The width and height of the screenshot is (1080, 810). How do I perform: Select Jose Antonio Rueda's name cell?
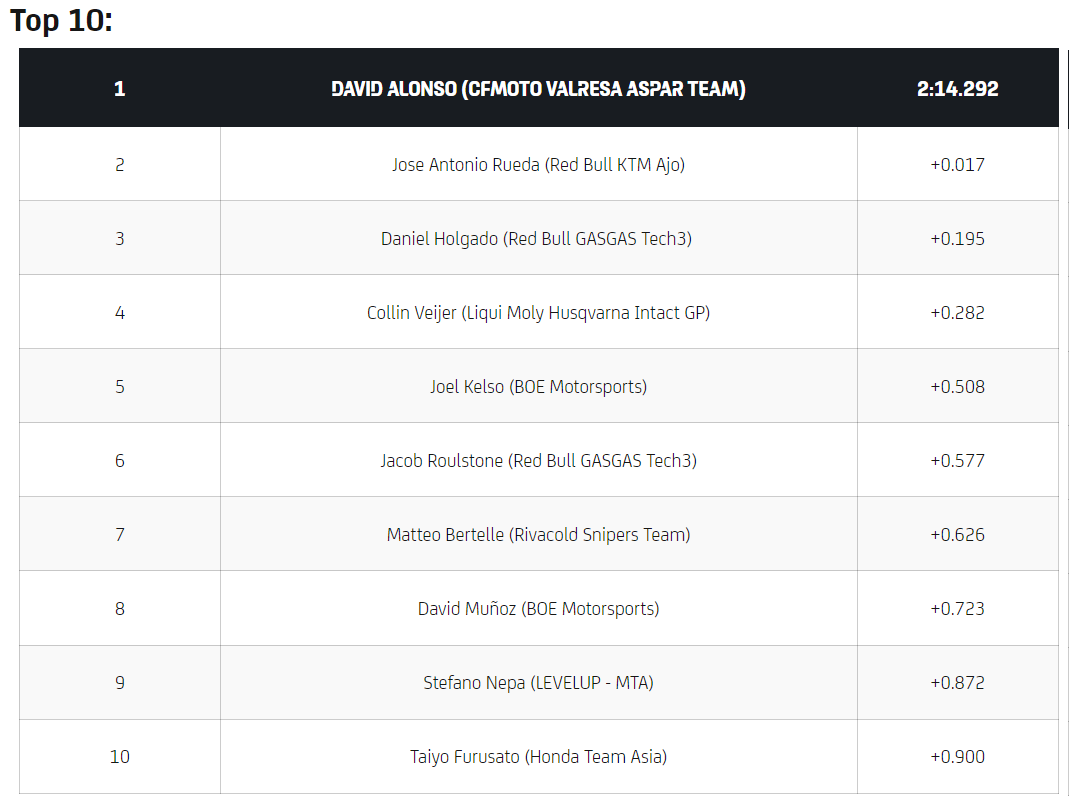coord(538,165)
